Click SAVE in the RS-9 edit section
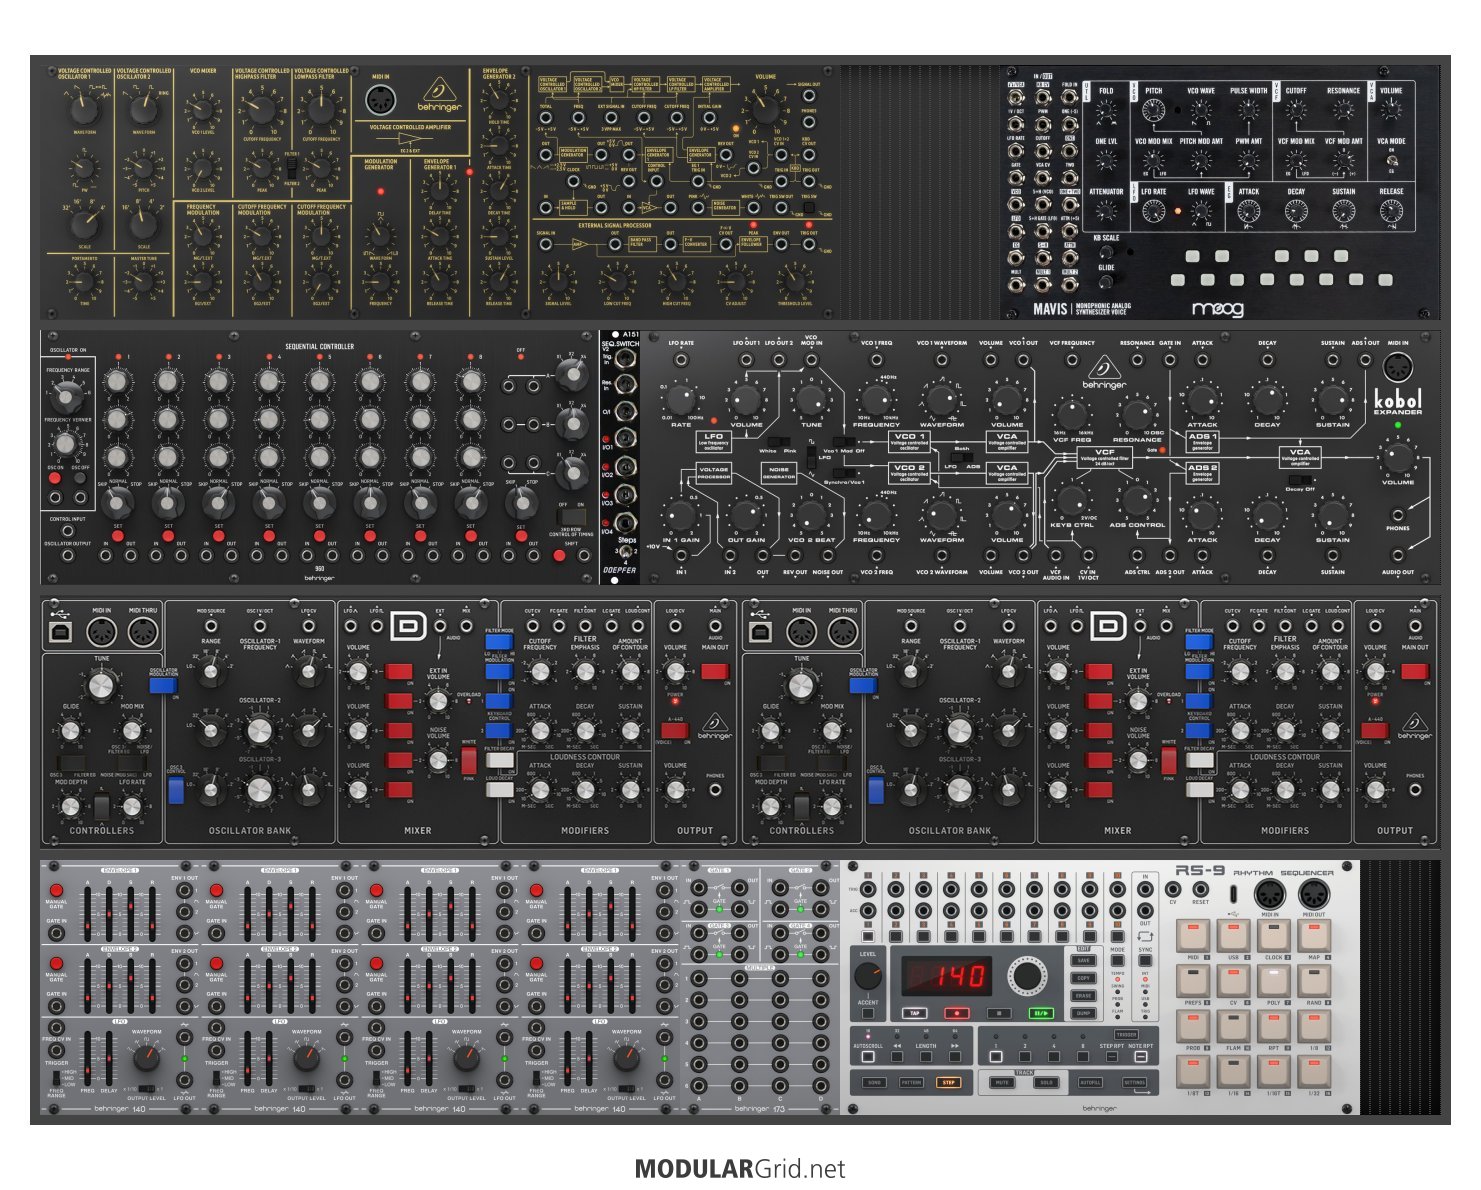Image resolution: width=1481 pixels, height=1190 pixels. (x=1083, y=960)
